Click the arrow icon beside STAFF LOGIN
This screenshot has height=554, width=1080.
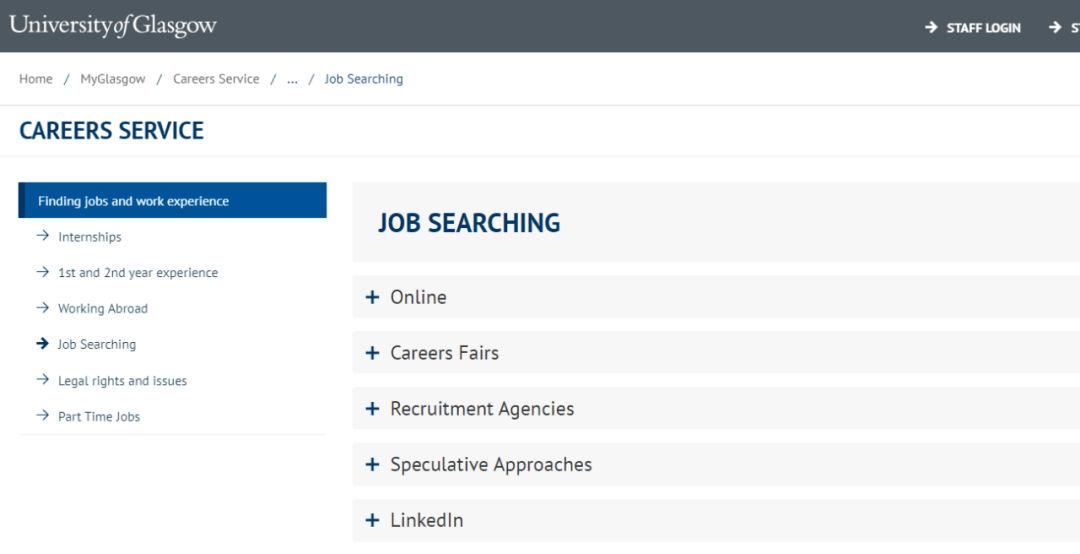[931, 28]
